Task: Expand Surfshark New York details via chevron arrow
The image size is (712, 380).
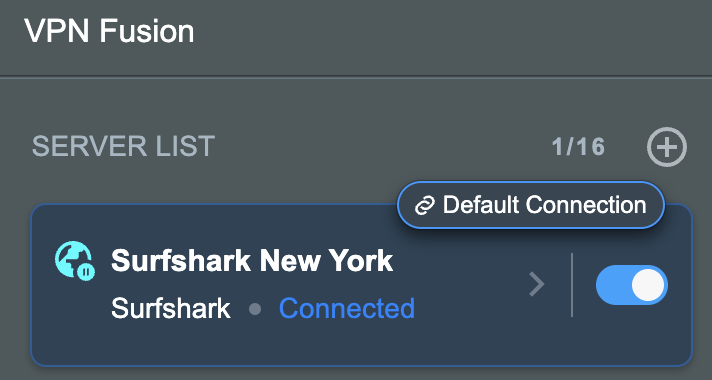Action: (537, 285)
